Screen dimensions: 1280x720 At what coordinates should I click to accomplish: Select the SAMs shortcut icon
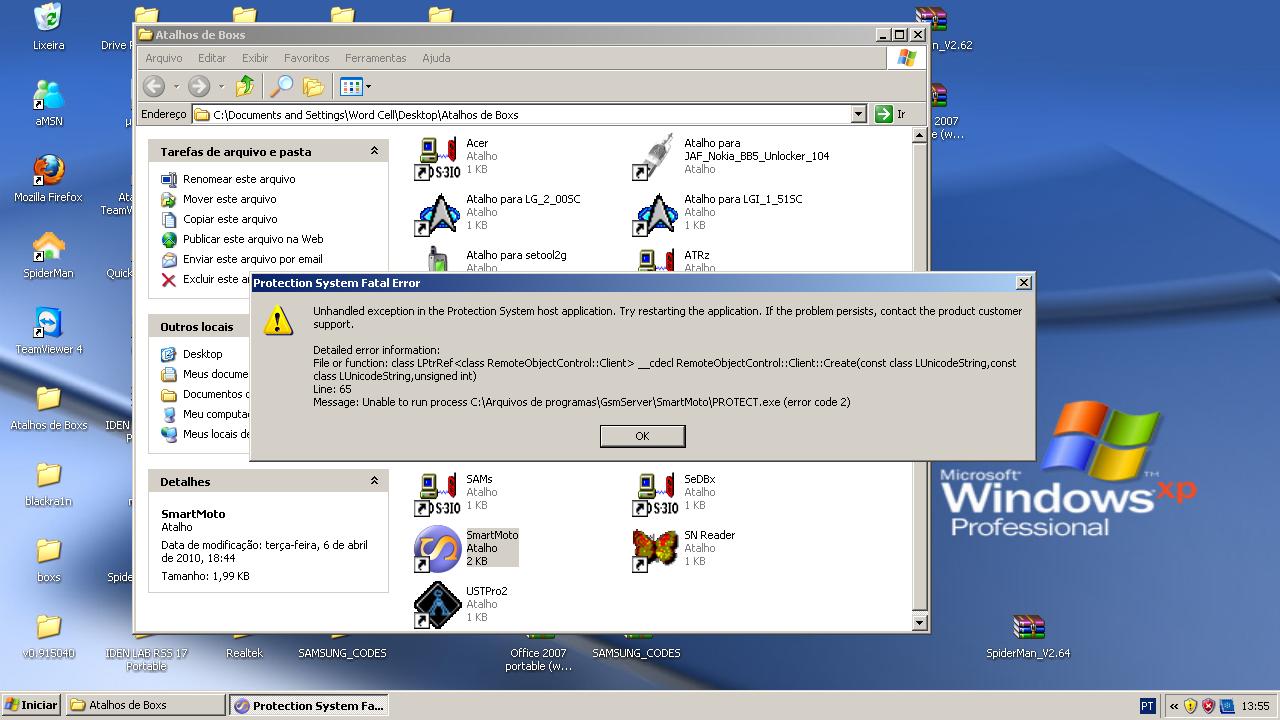point(437,494)
